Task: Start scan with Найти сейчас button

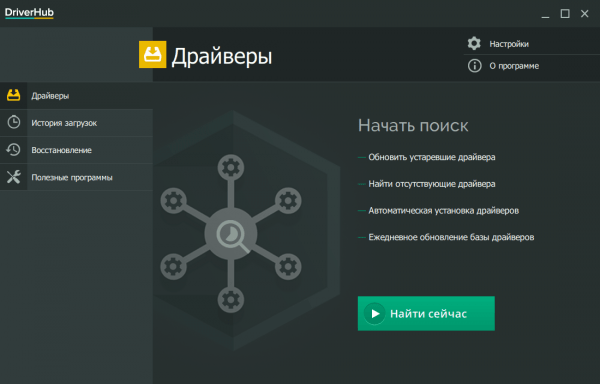Action: 426,313
